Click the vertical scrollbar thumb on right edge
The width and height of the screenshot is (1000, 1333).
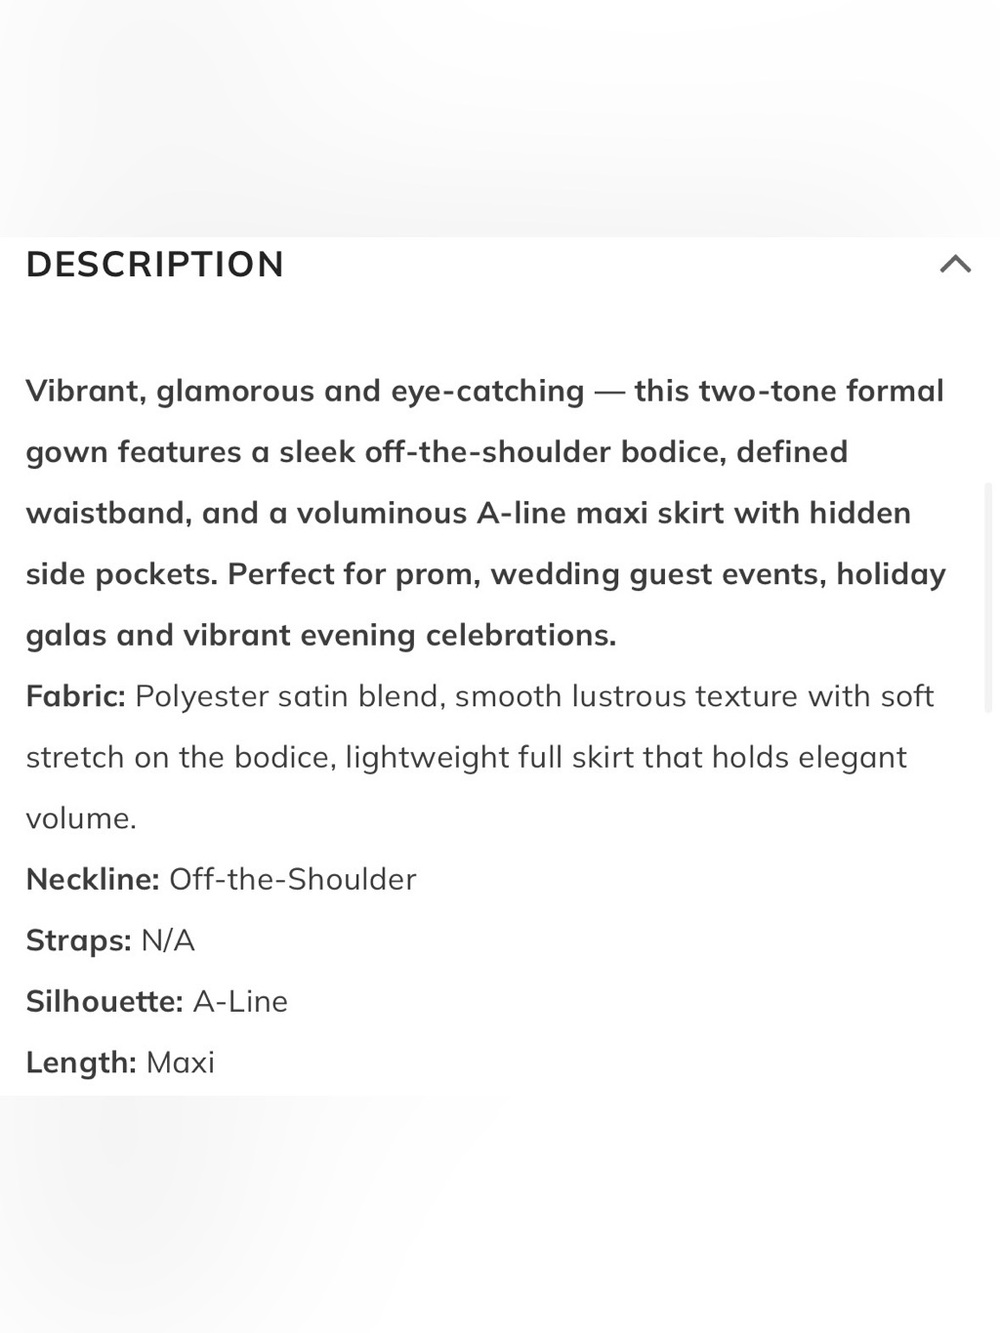click(988, 597)
